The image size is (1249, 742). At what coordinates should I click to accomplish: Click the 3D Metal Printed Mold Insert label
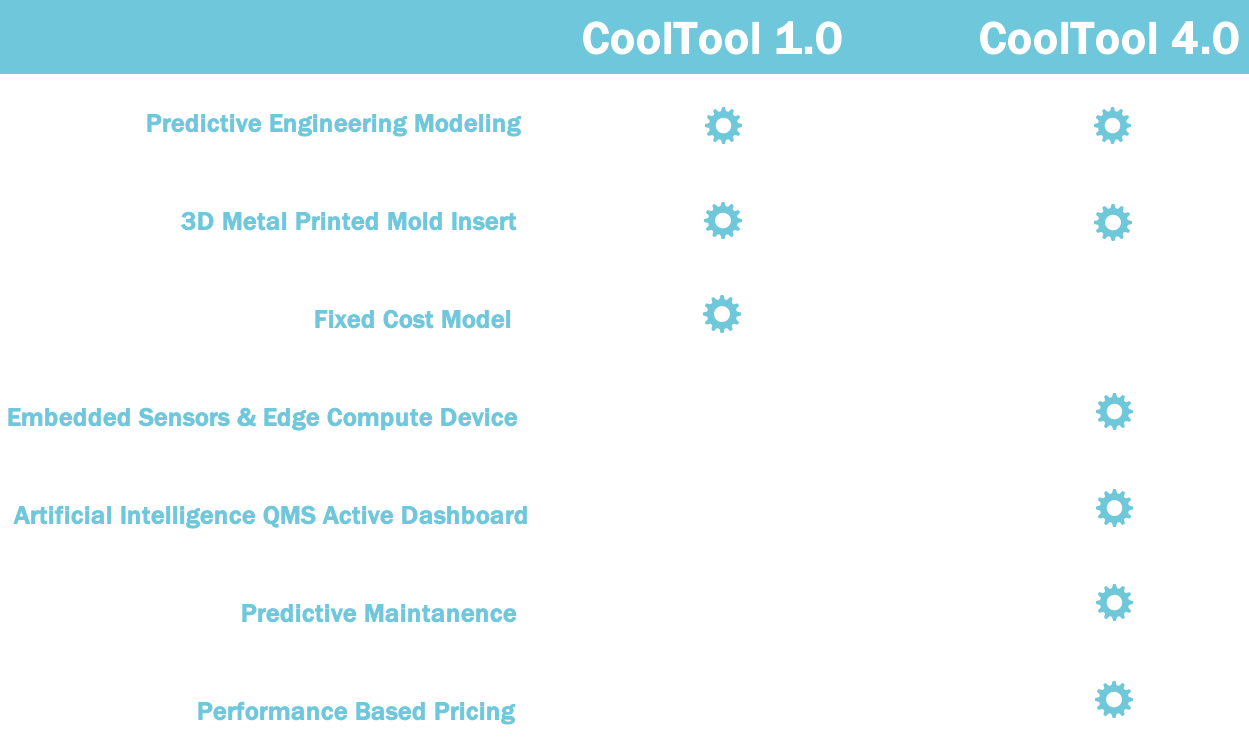[349, 221]
